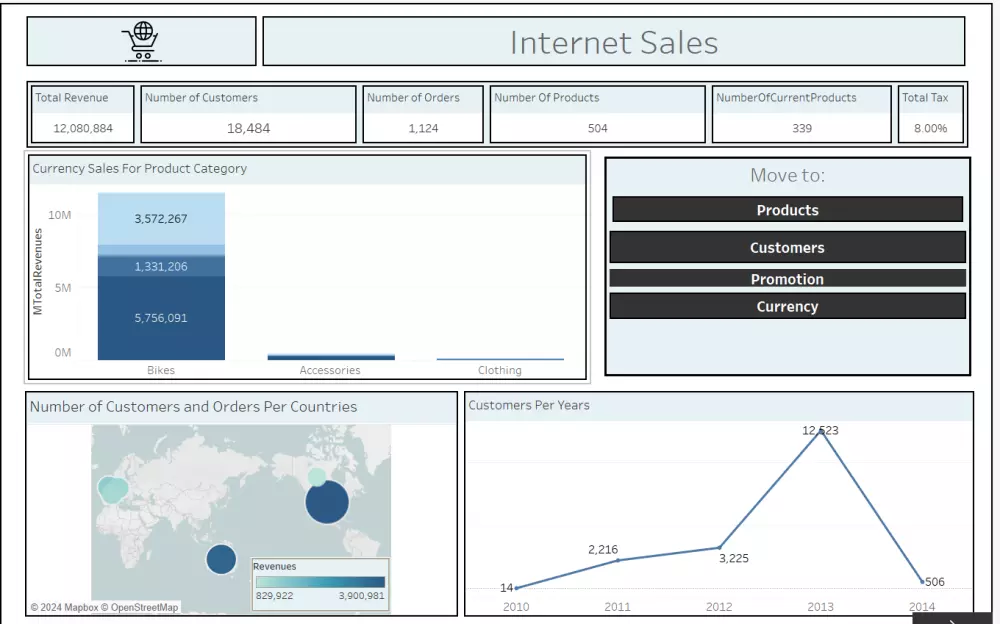This screenshot has height=624, width=1000.
Task: Open the Customers page
Action: 787,246
